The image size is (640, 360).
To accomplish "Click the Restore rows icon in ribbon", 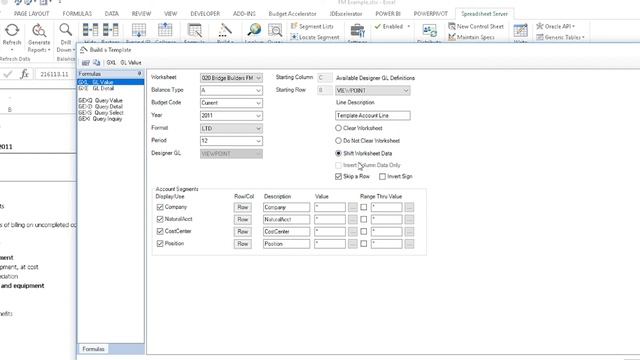I will click(110, 30).
